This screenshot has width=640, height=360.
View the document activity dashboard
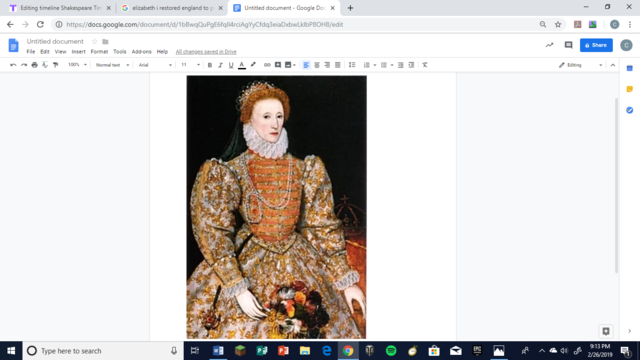pos(549,45)
